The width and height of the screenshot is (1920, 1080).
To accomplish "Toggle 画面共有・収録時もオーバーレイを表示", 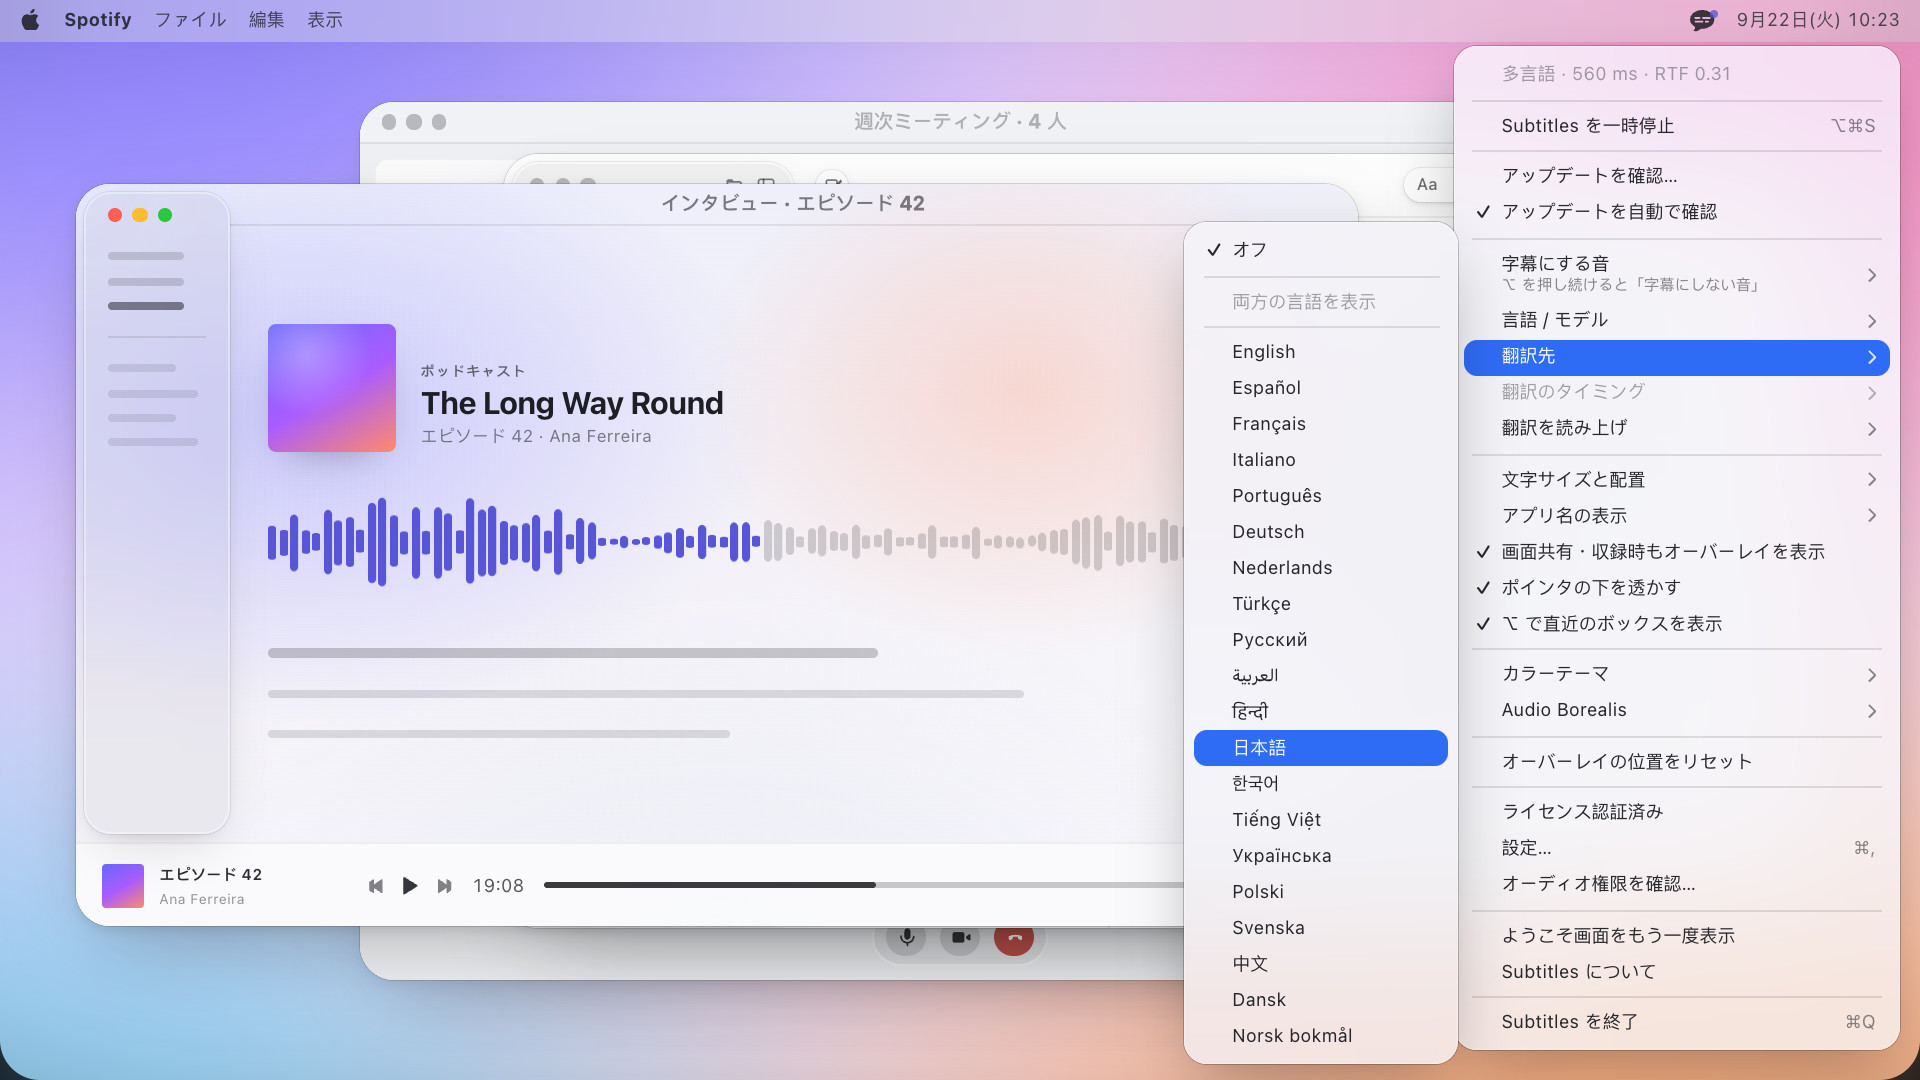I will [1677, 552].
